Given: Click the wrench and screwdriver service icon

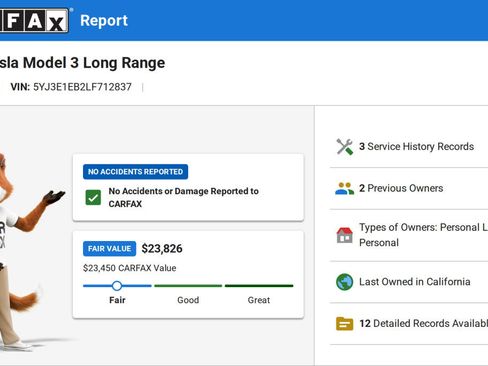Looking at the screenshot, I should 345,147.
